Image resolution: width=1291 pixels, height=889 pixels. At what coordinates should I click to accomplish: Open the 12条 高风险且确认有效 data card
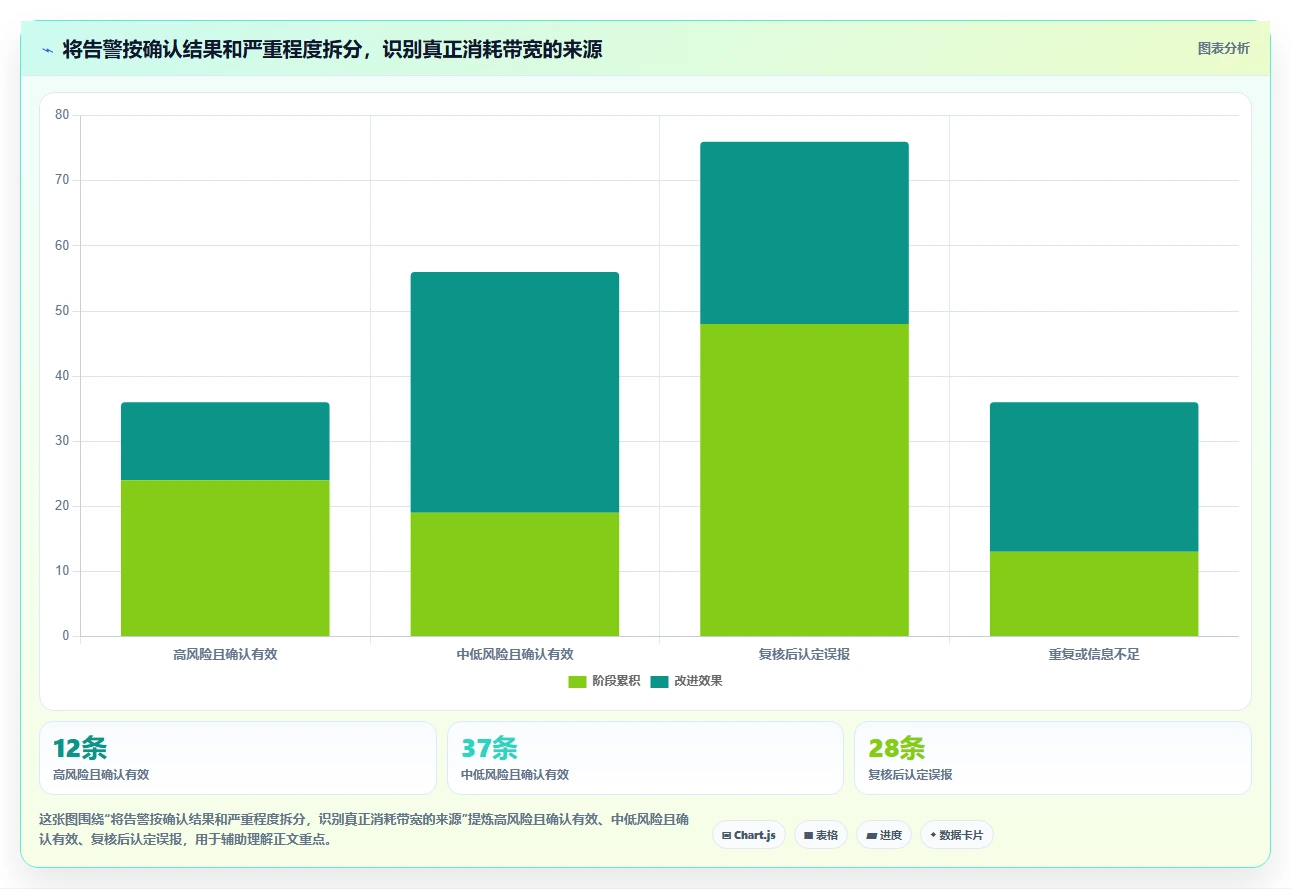coord(238,758)
